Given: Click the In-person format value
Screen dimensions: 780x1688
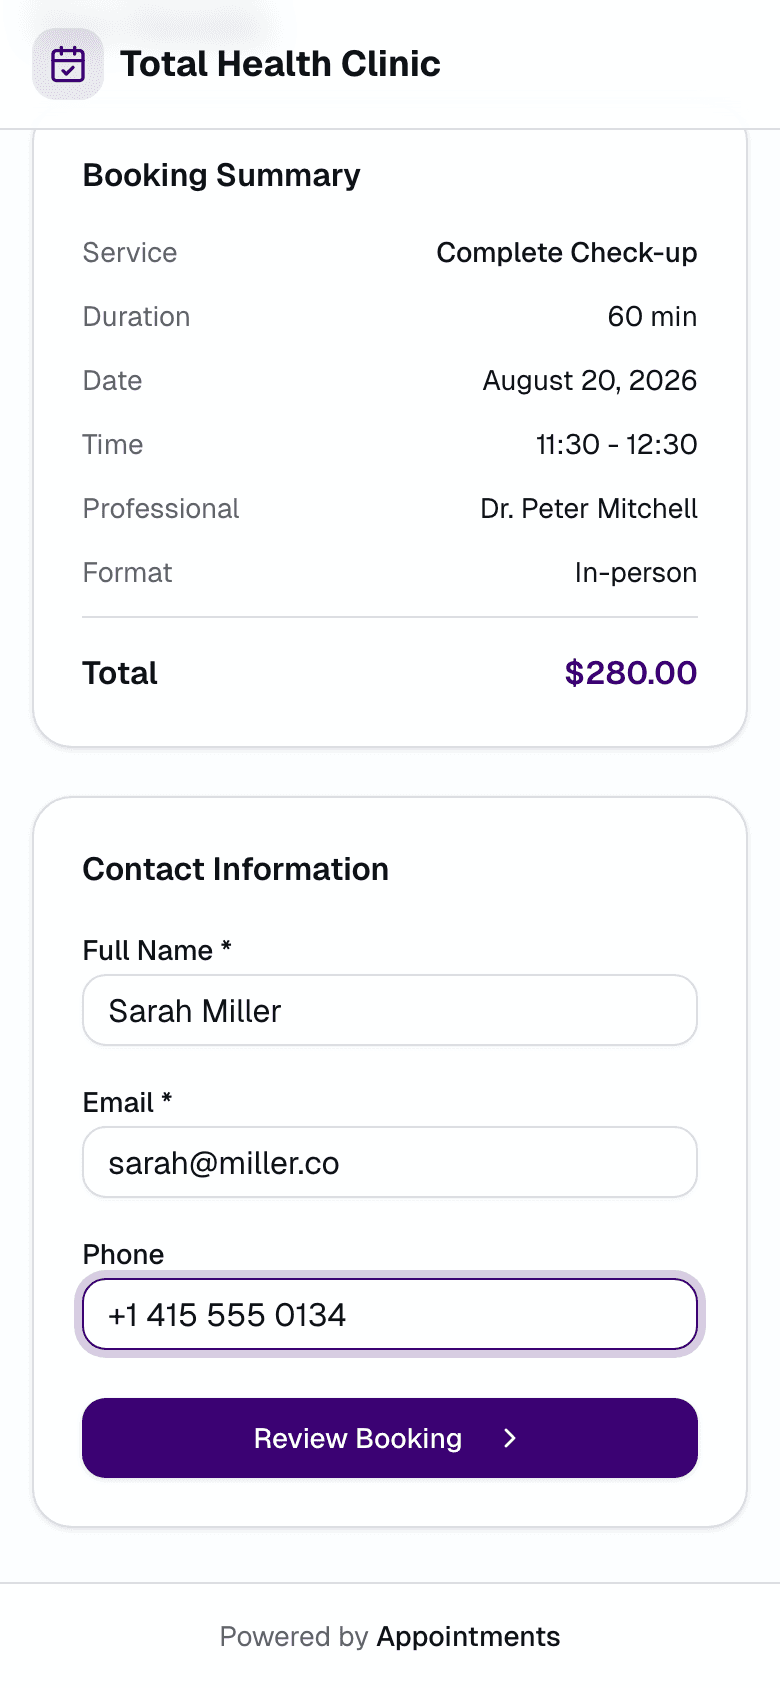Looking at the screenshot, I should point(636,573).
